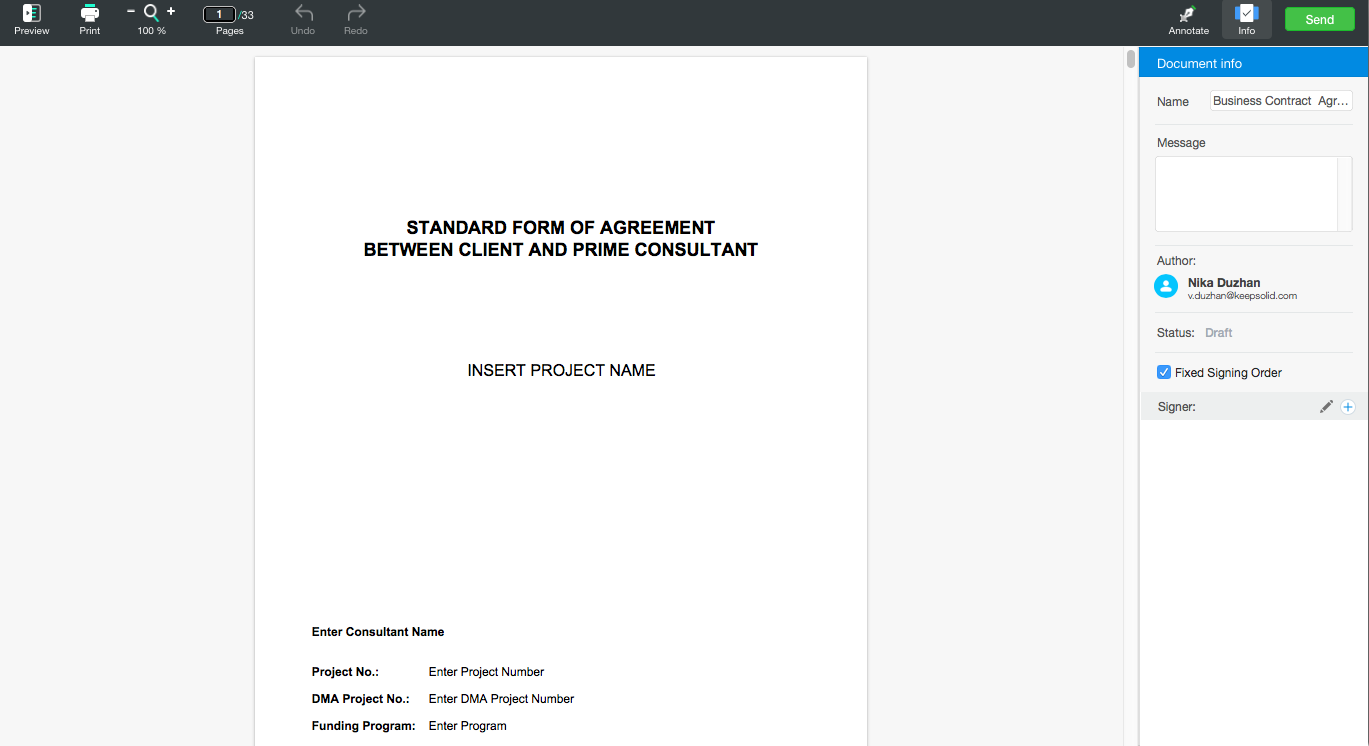Click the page number field
Viewport: 1369px width, 746px height.
219,14
